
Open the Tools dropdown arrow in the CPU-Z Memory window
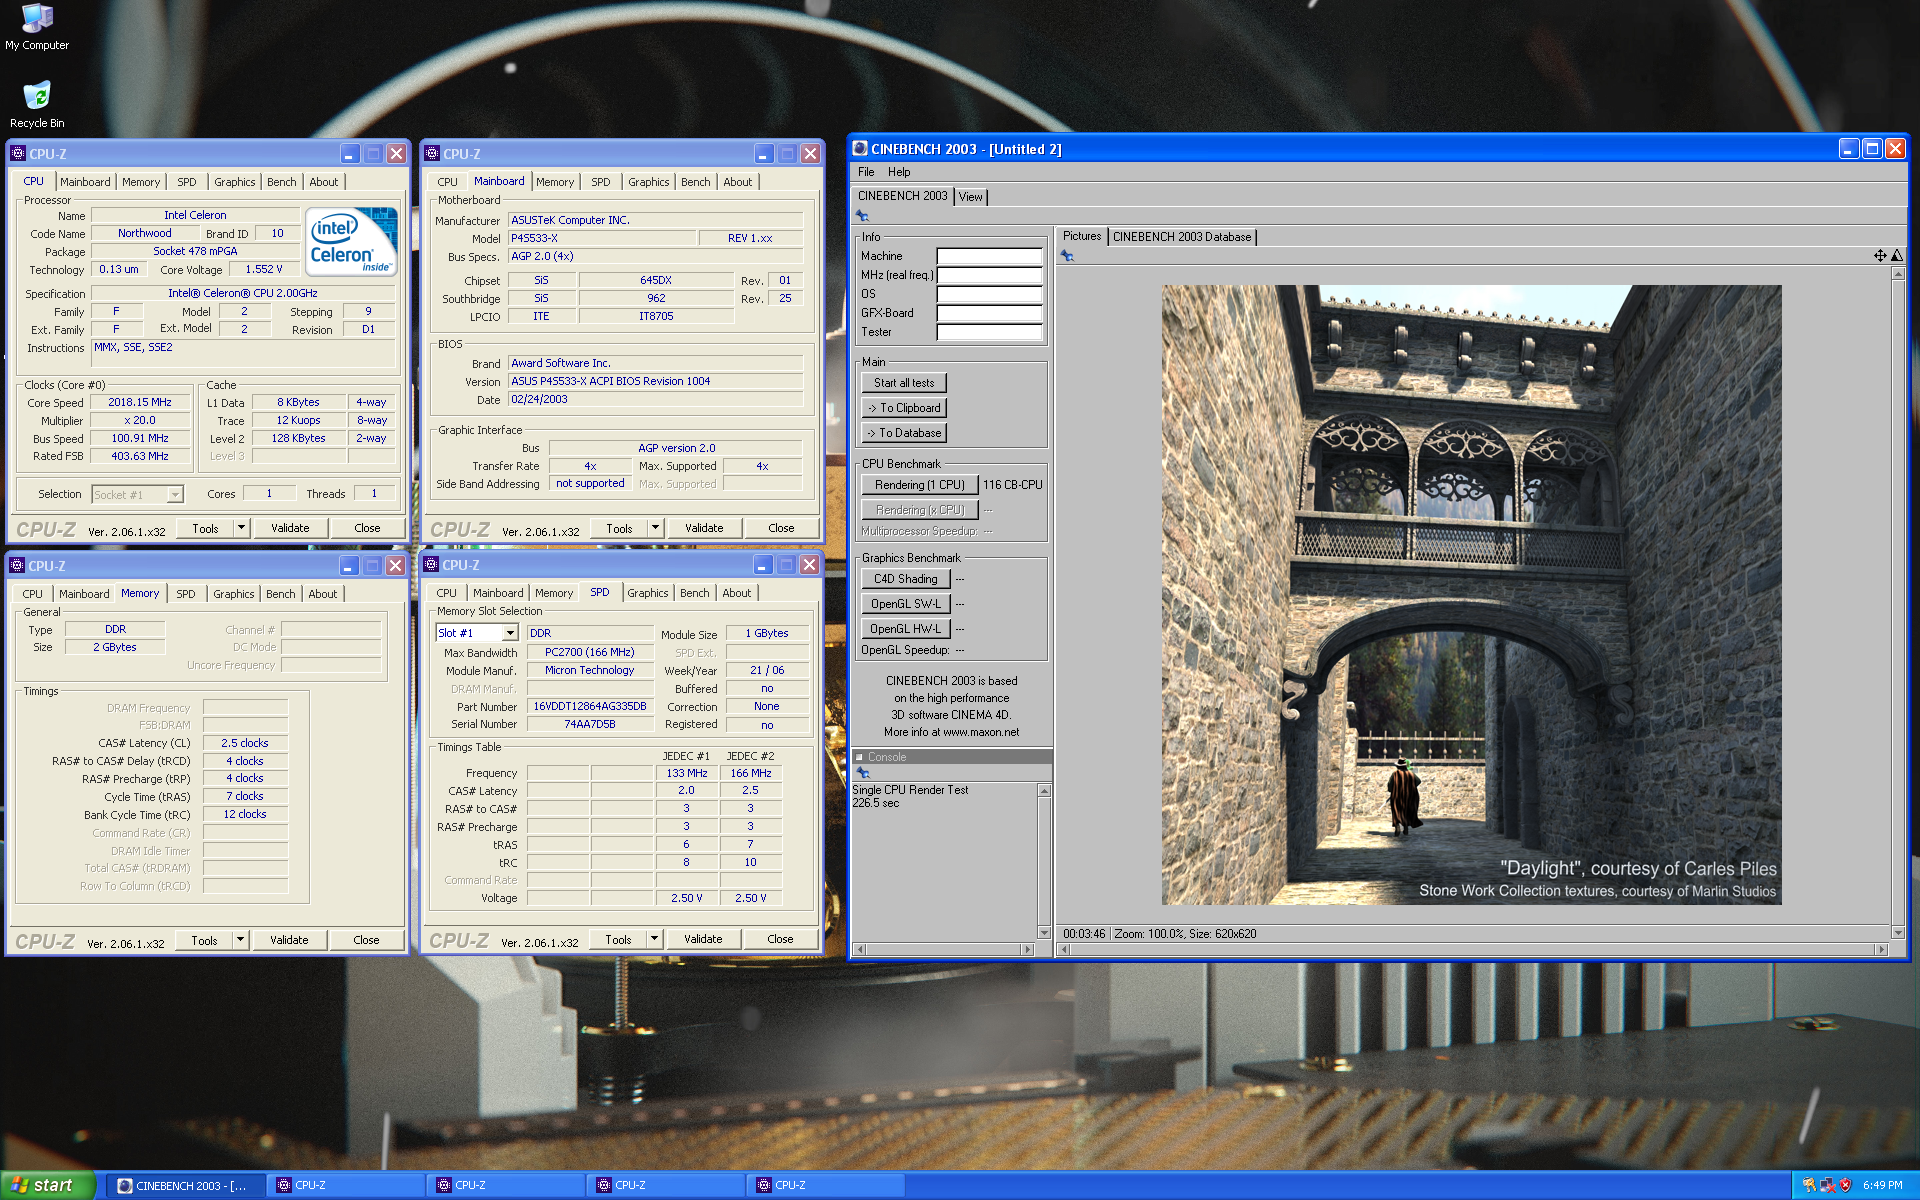(x=240, y=940)
